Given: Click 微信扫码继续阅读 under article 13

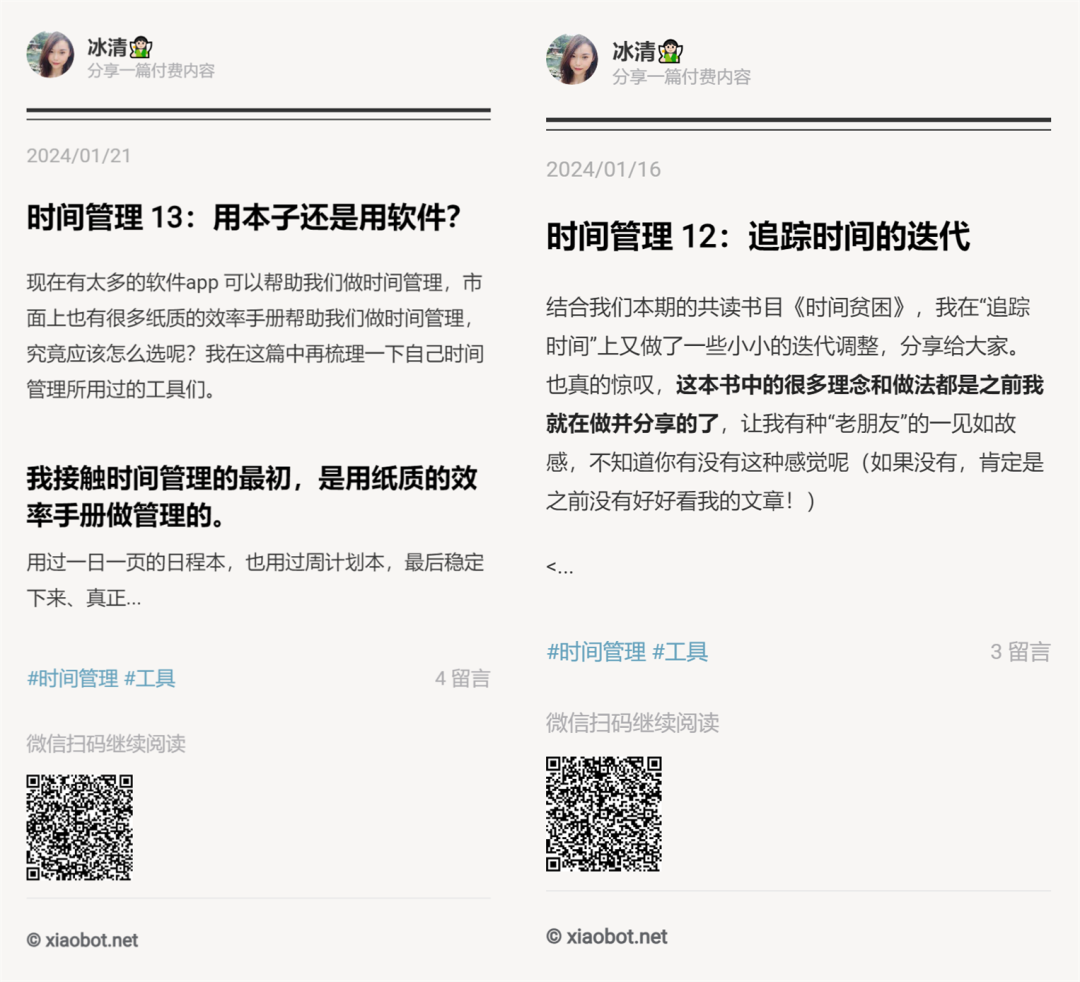Looking at the screenshot, I should [106, 744].
